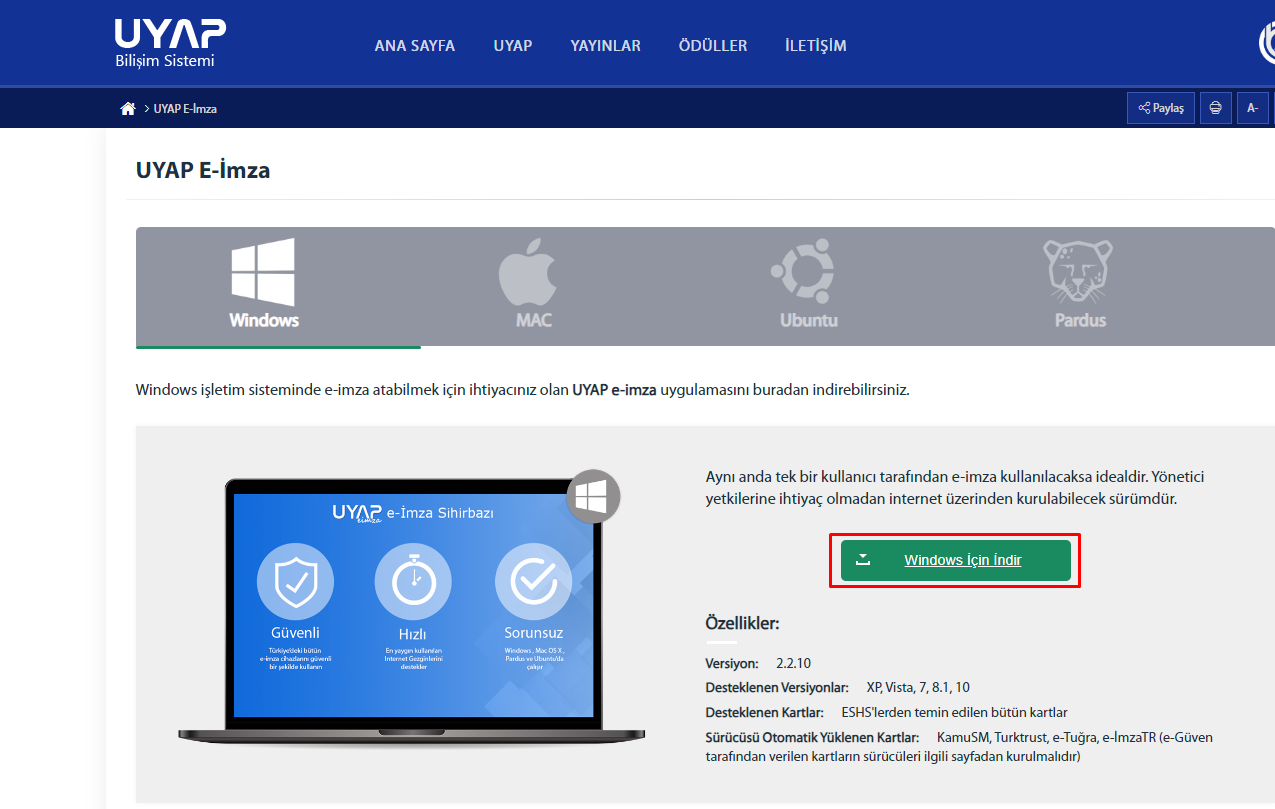Open the ANA SAYFA menu item
The width and height of the screenshot is (1275, 809).
click(415, 46)
